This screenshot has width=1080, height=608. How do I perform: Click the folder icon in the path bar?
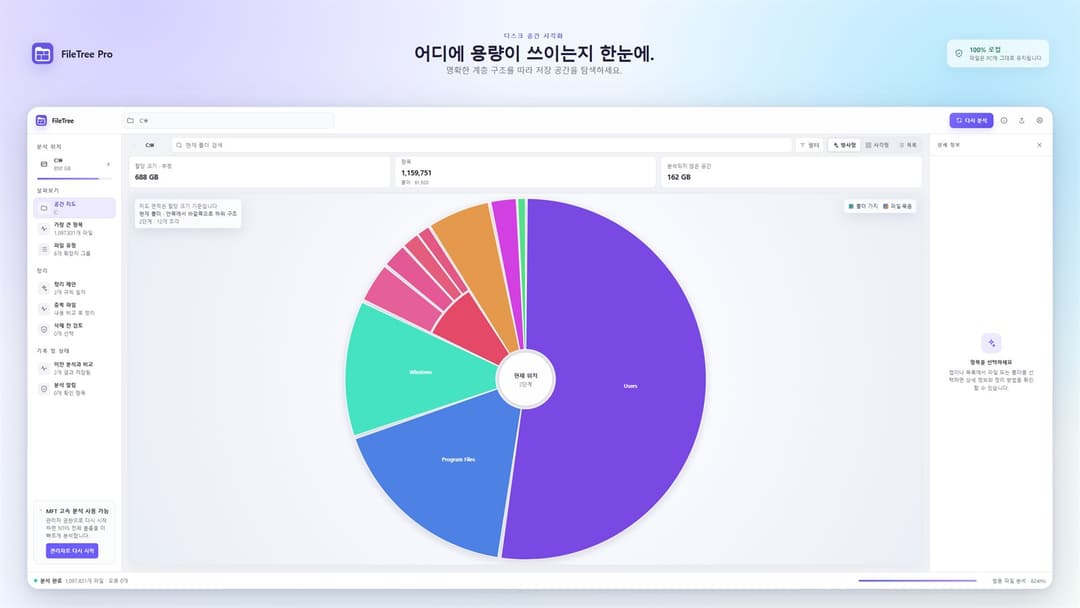(130, 120)
